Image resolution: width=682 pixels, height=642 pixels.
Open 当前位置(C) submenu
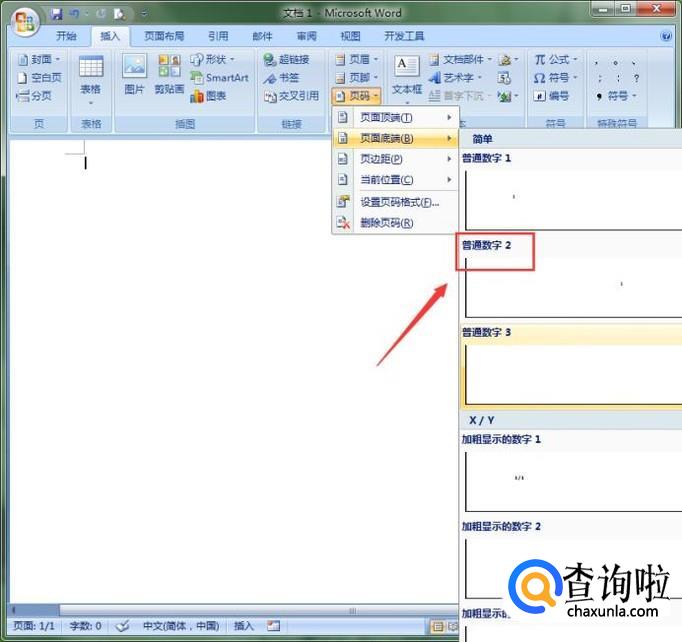coord(395,179)
